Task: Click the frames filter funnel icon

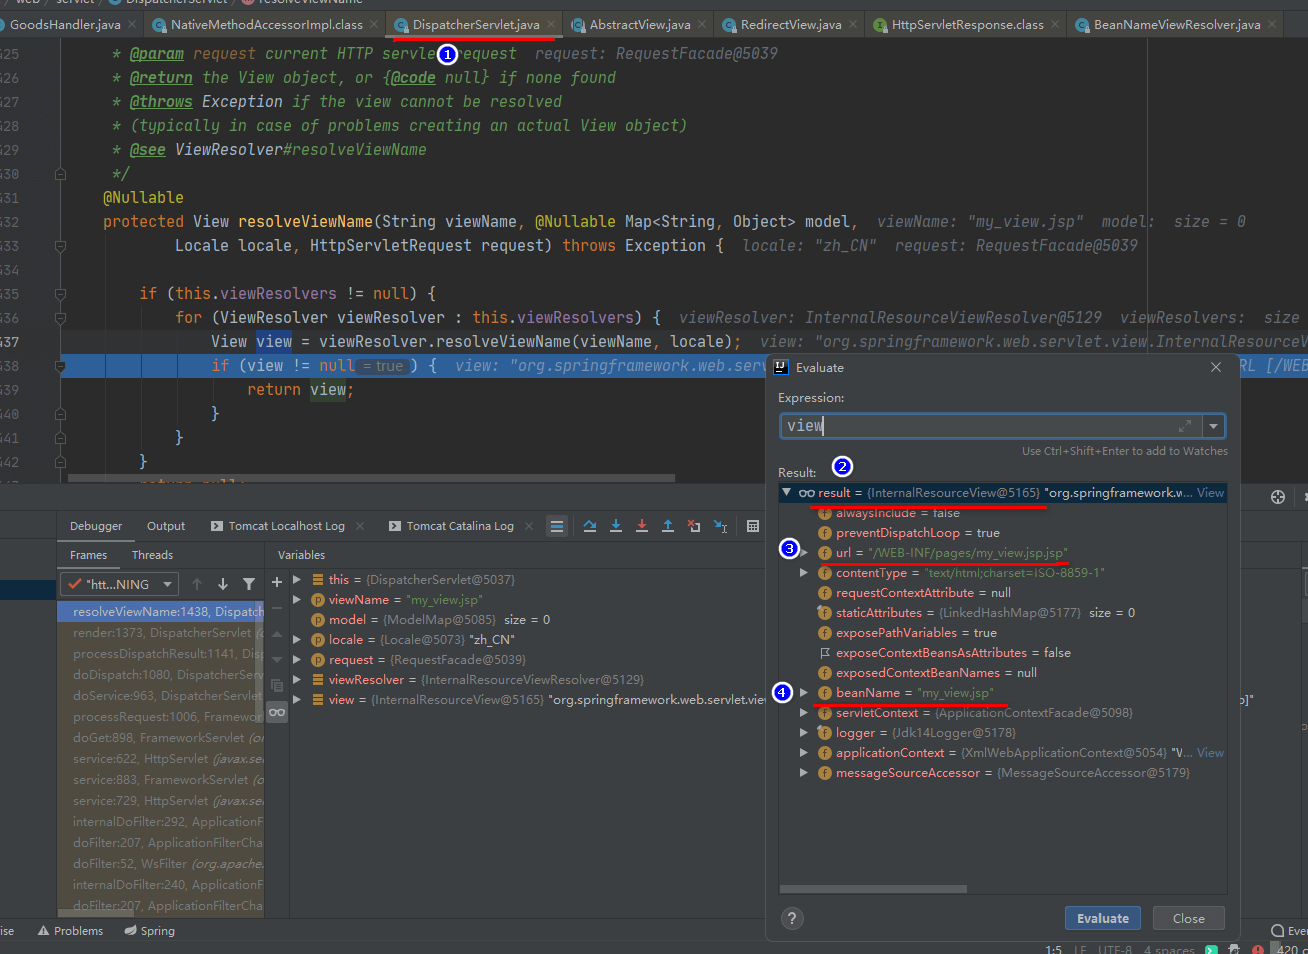Action: pos(249,584)
